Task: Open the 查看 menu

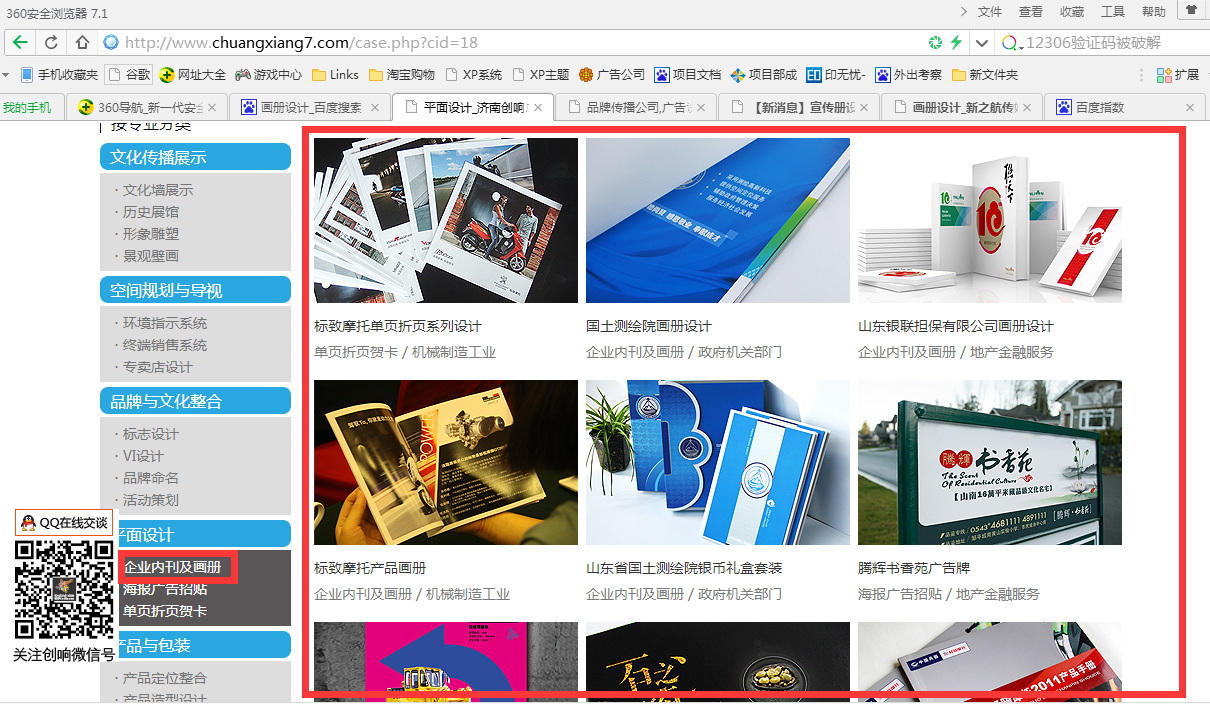Action: coord(1031,12)
